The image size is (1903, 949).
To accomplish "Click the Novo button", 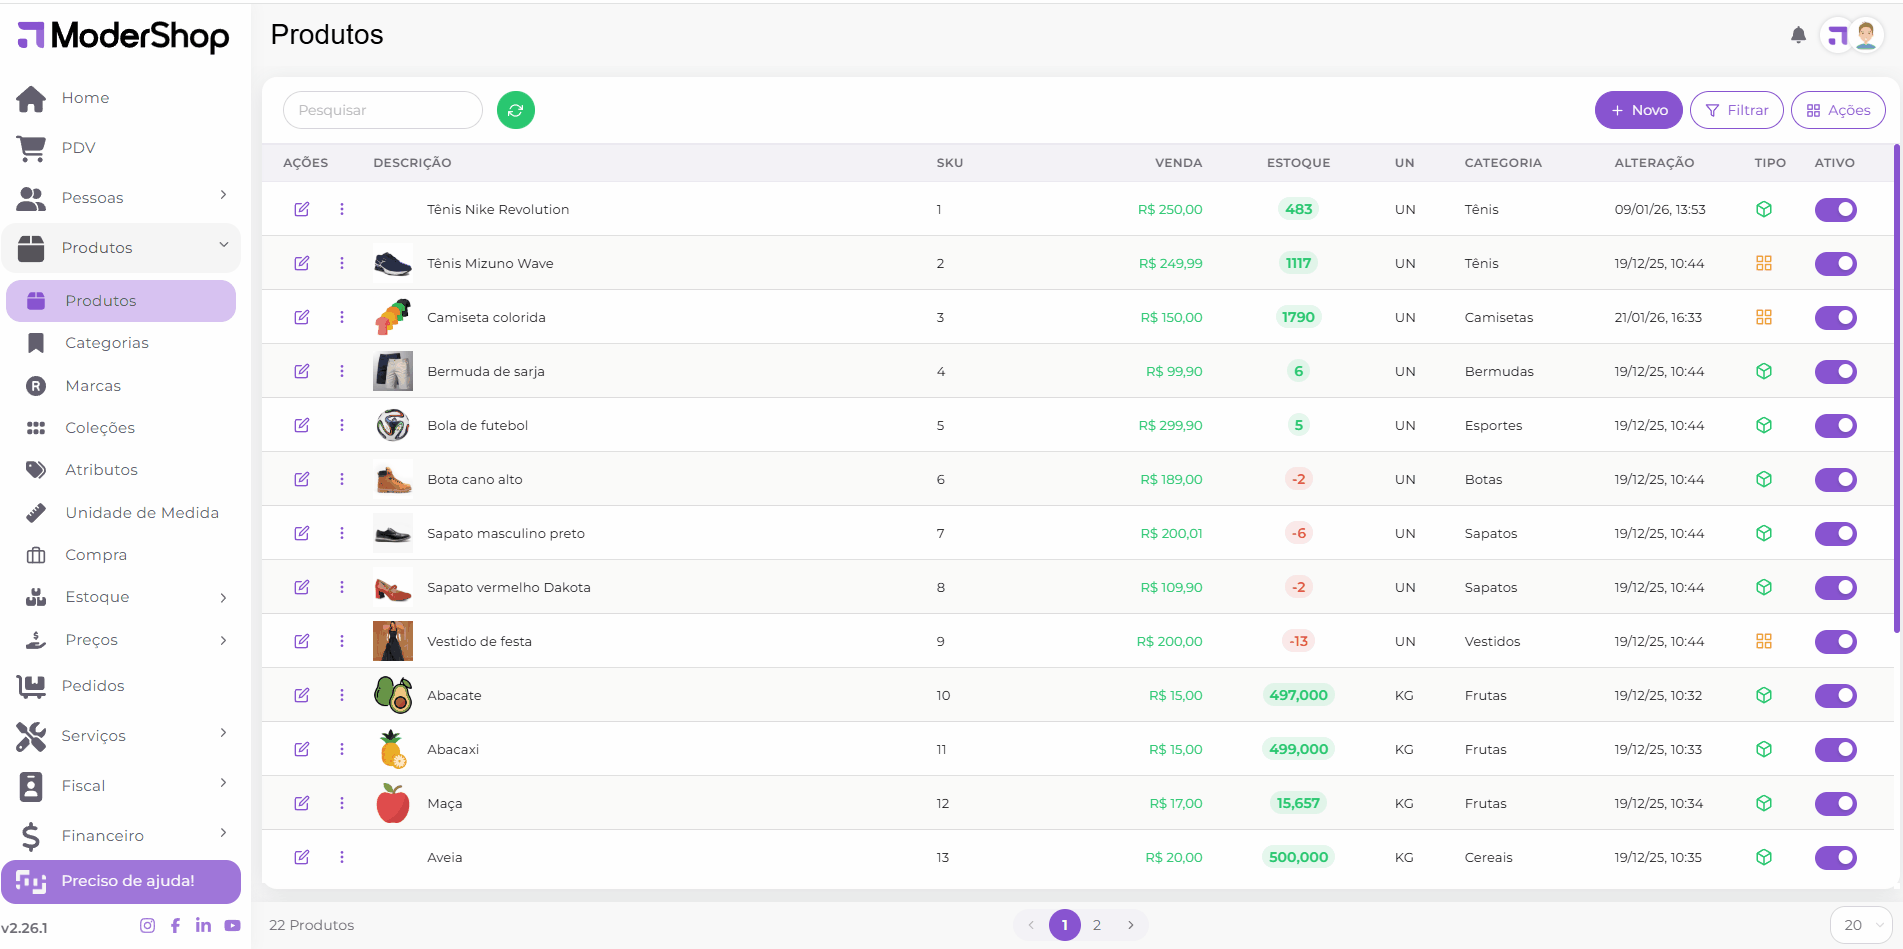I will pyautogui.click(x=1638, y=110).
